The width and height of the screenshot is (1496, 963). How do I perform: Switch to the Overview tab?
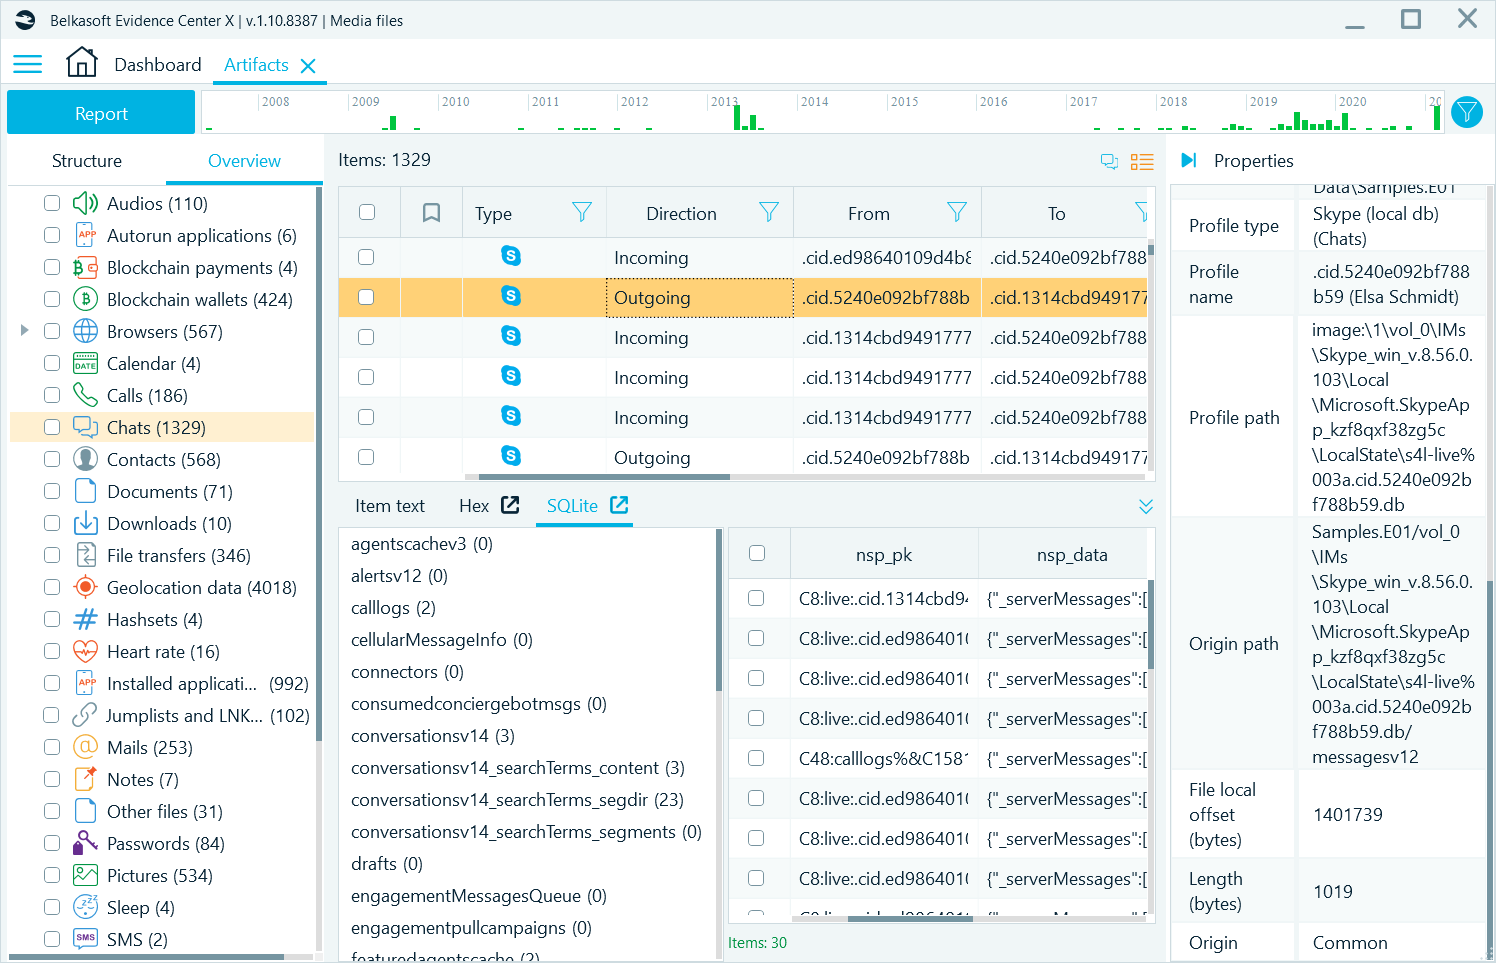click(244, 161)
